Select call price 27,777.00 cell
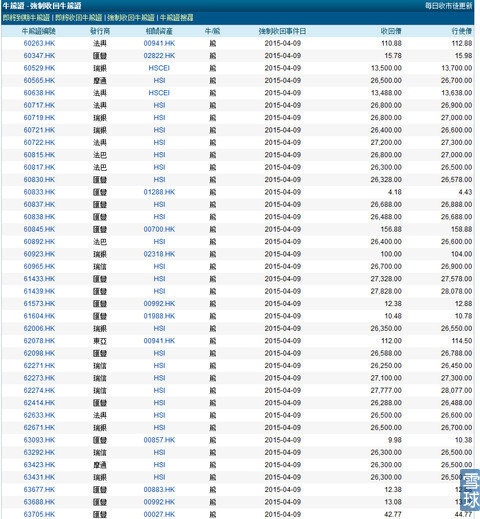 point(386,390)
